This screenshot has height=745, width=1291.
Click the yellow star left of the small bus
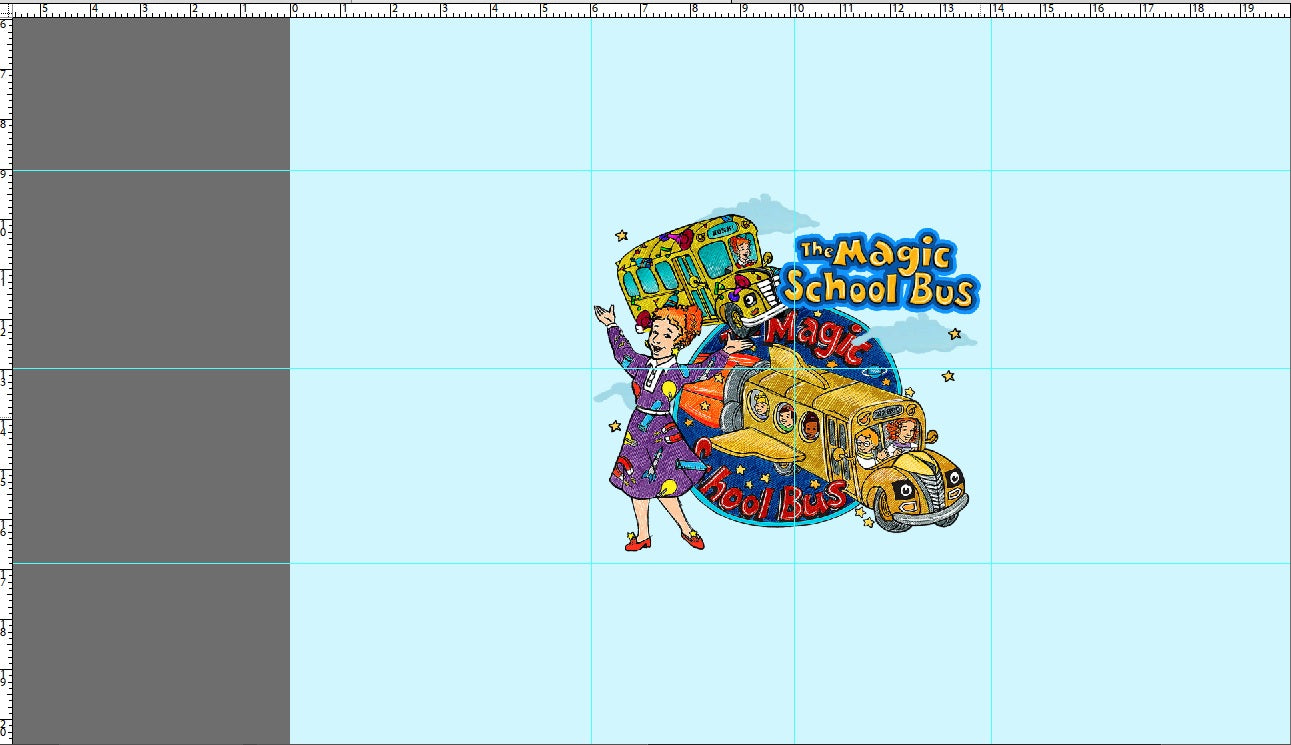point(621,236)
